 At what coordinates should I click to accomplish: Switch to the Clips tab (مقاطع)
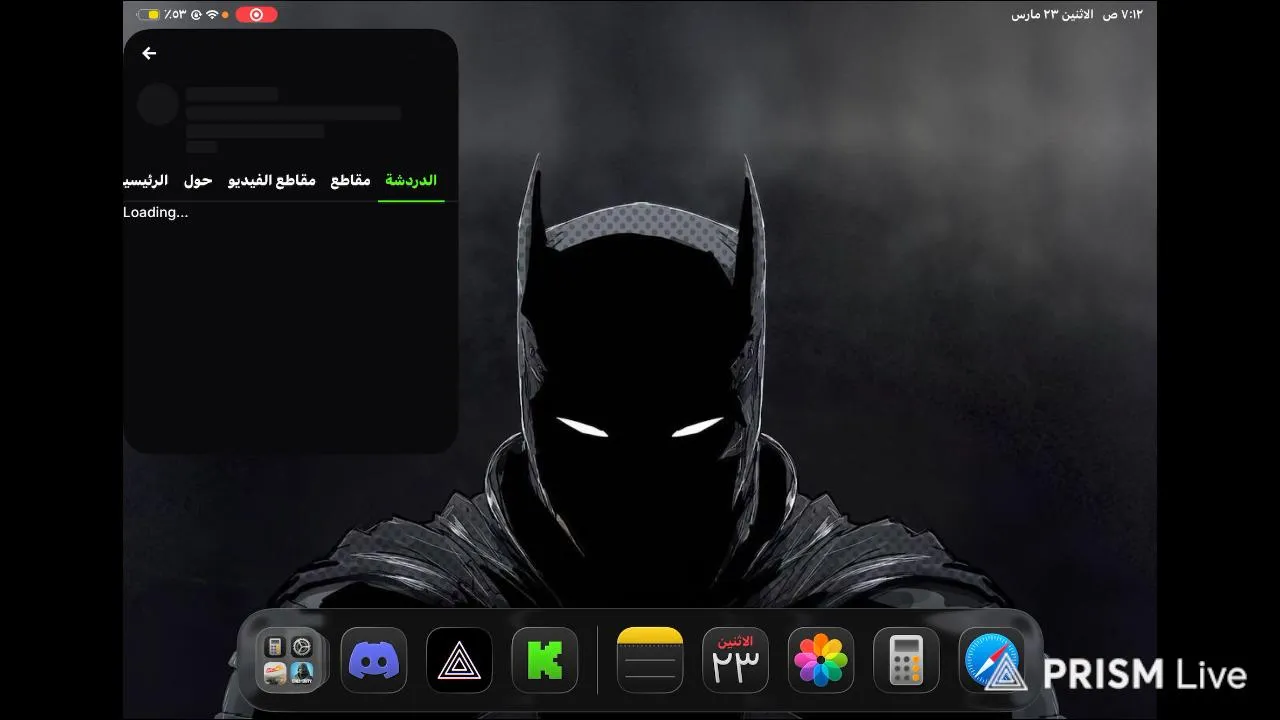tap(350, 181)
